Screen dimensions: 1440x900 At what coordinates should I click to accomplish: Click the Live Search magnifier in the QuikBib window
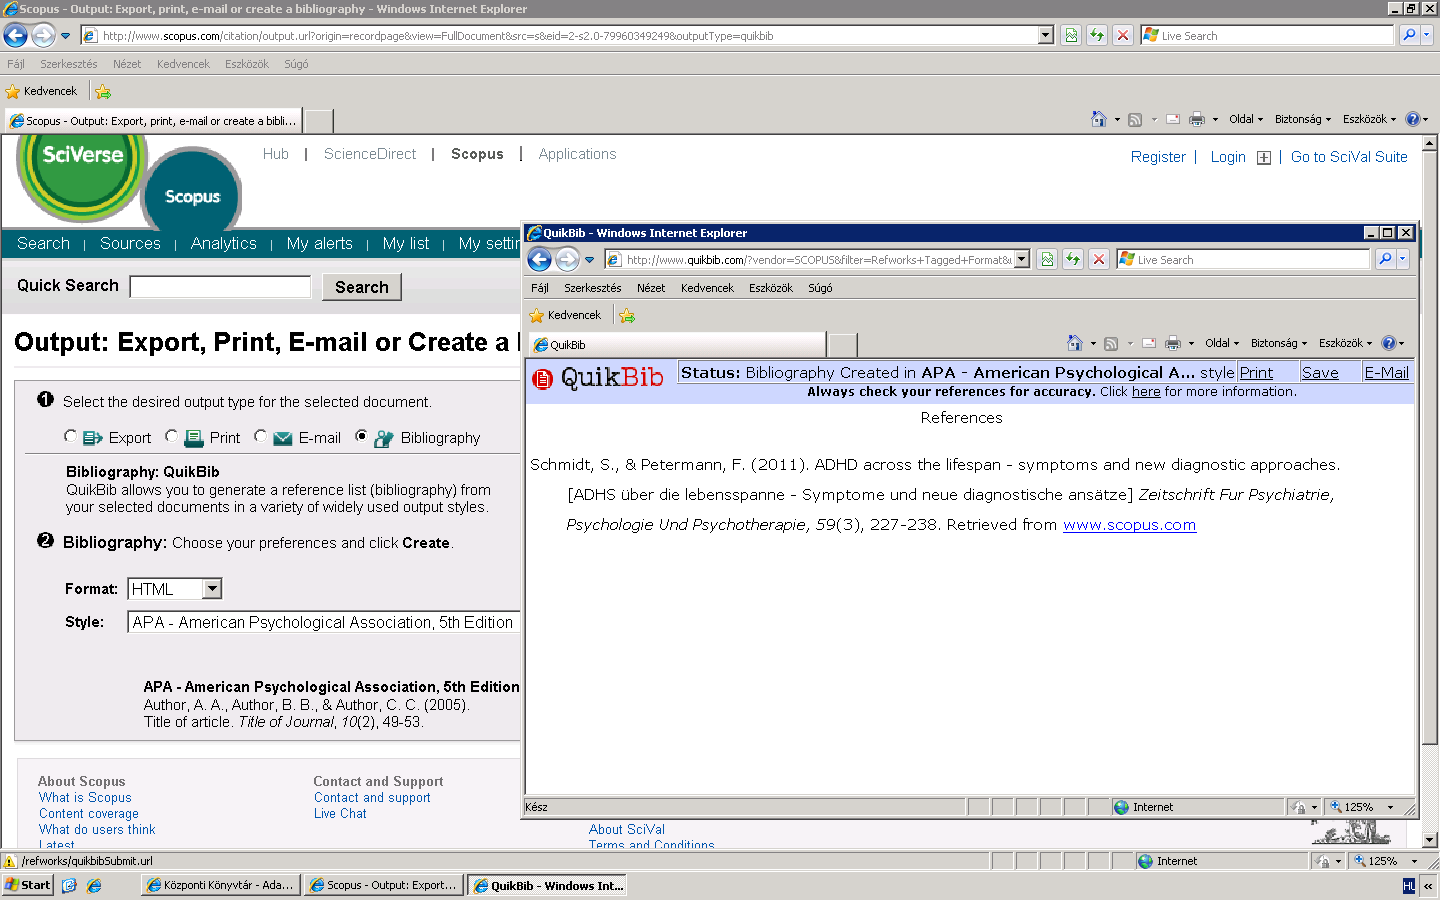(1385, 259)
